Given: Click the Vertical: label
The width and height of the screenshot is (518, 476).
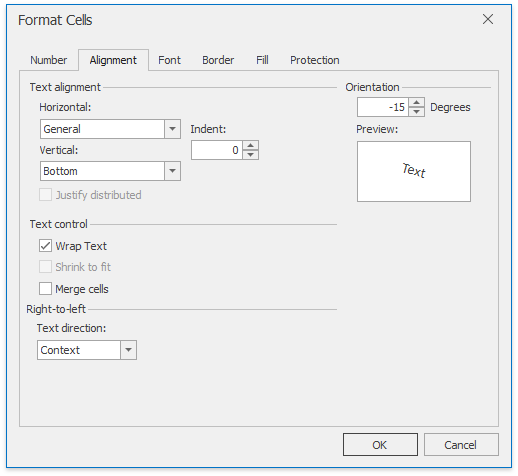Looking at the screenshot, I should [59, 150].
